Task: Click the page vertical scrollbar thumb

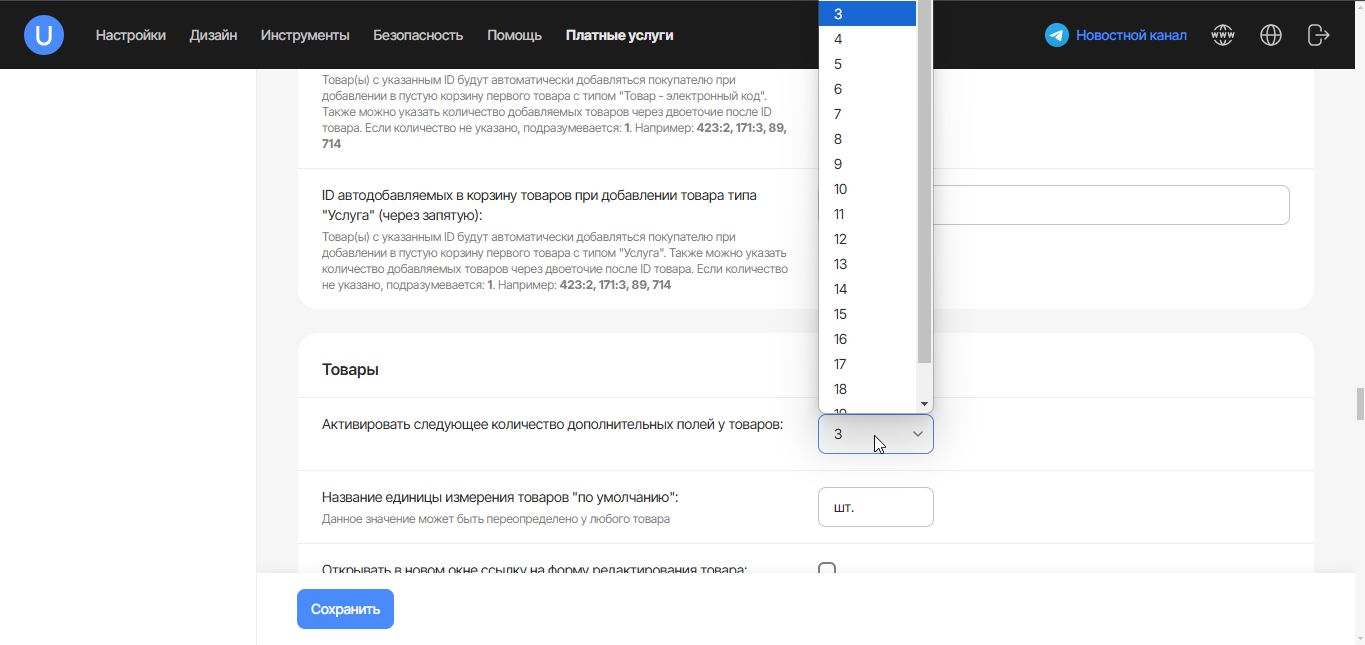Action: pos(1359,404)
